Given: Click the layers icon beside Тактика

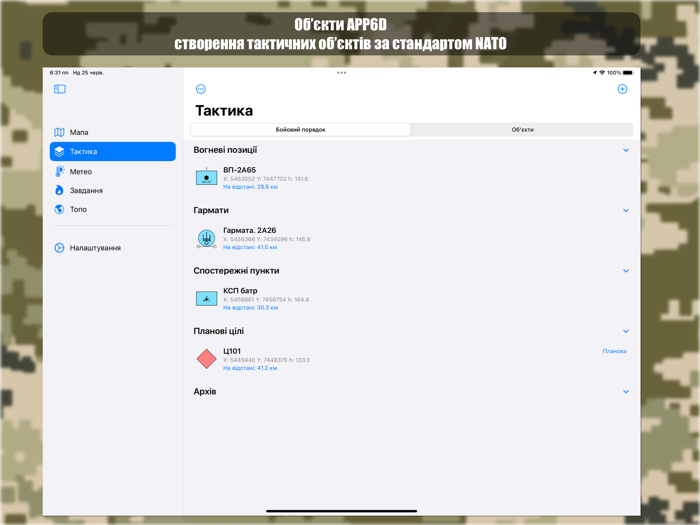Looking at the screenshot, I should 59,151.
